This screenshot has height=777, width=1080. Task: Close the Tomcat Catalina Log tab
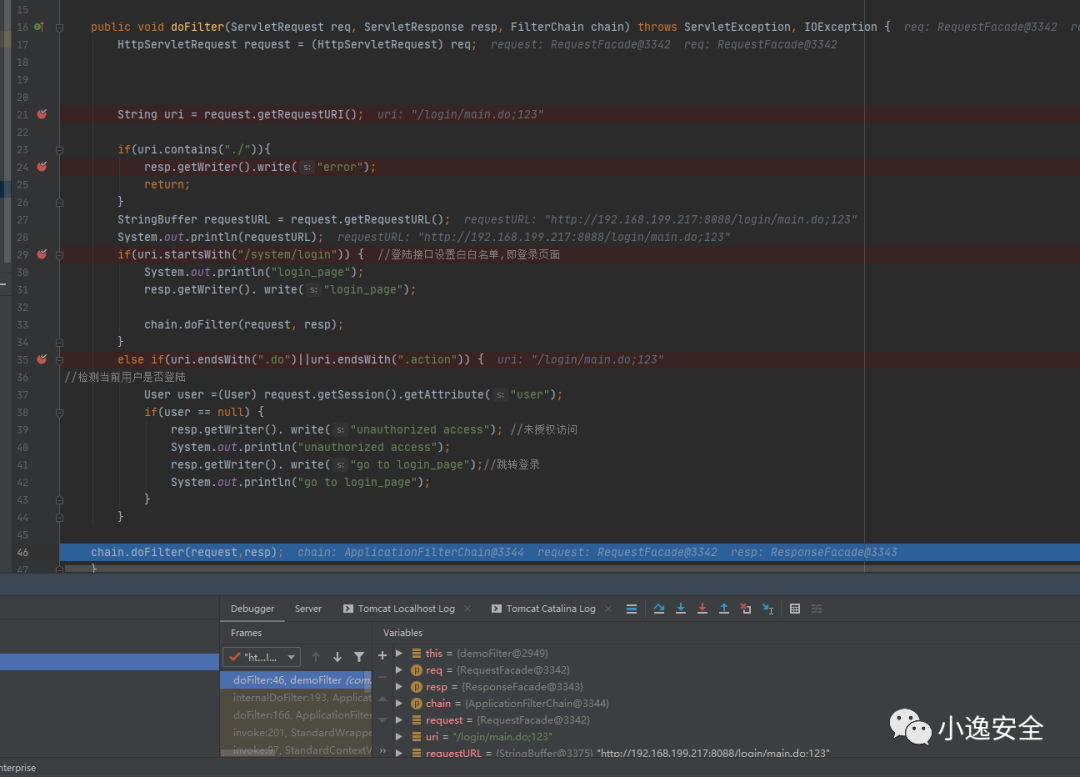tap(608, 609)
